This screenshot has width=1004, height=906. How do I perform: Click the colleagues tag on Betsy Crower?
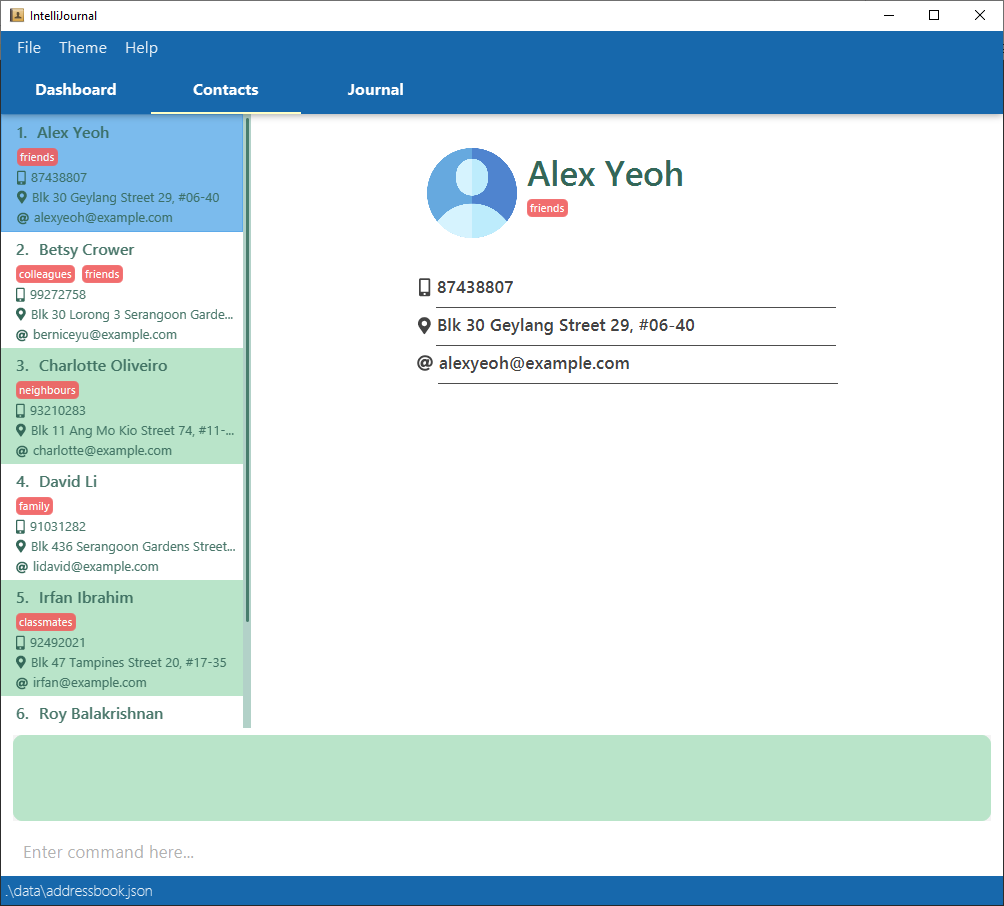(x=45, y=274)
